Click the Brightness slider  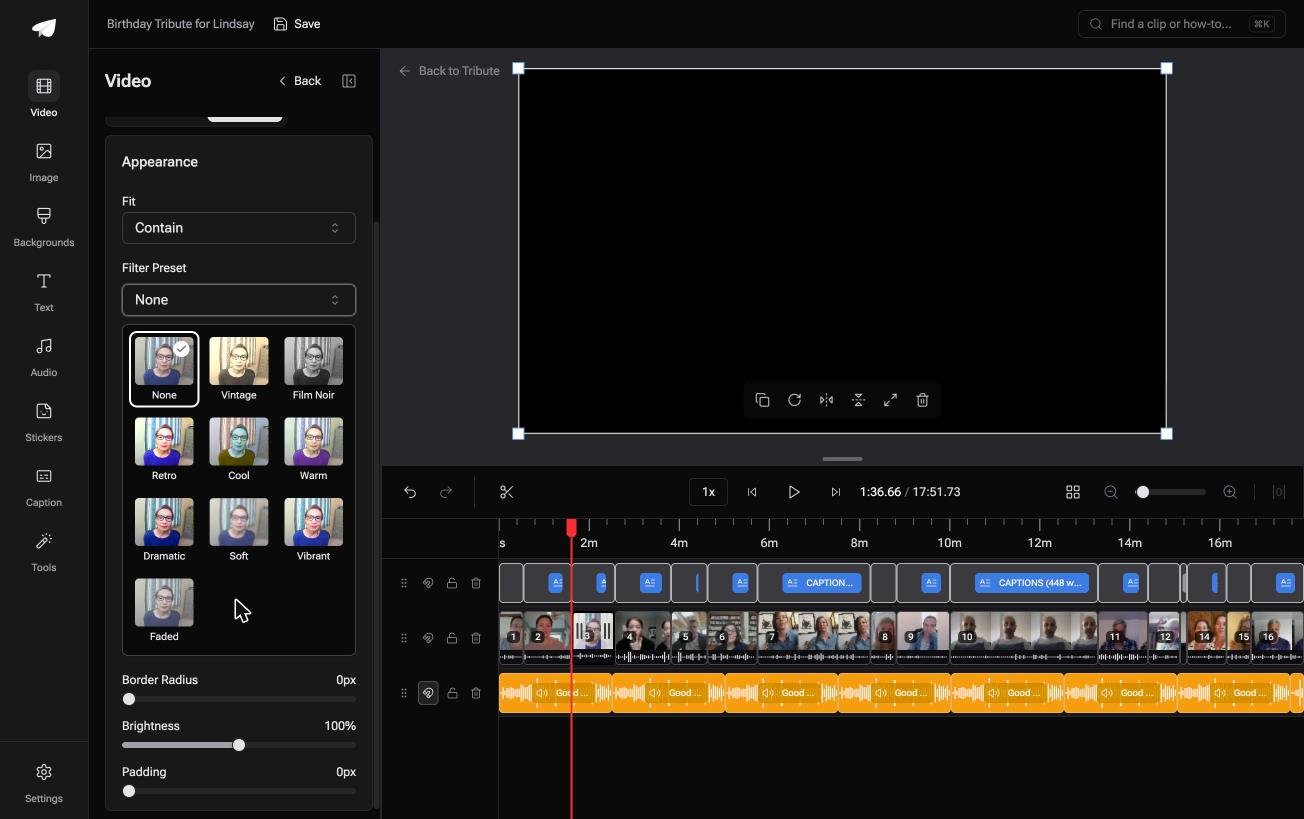pos(239,745)
